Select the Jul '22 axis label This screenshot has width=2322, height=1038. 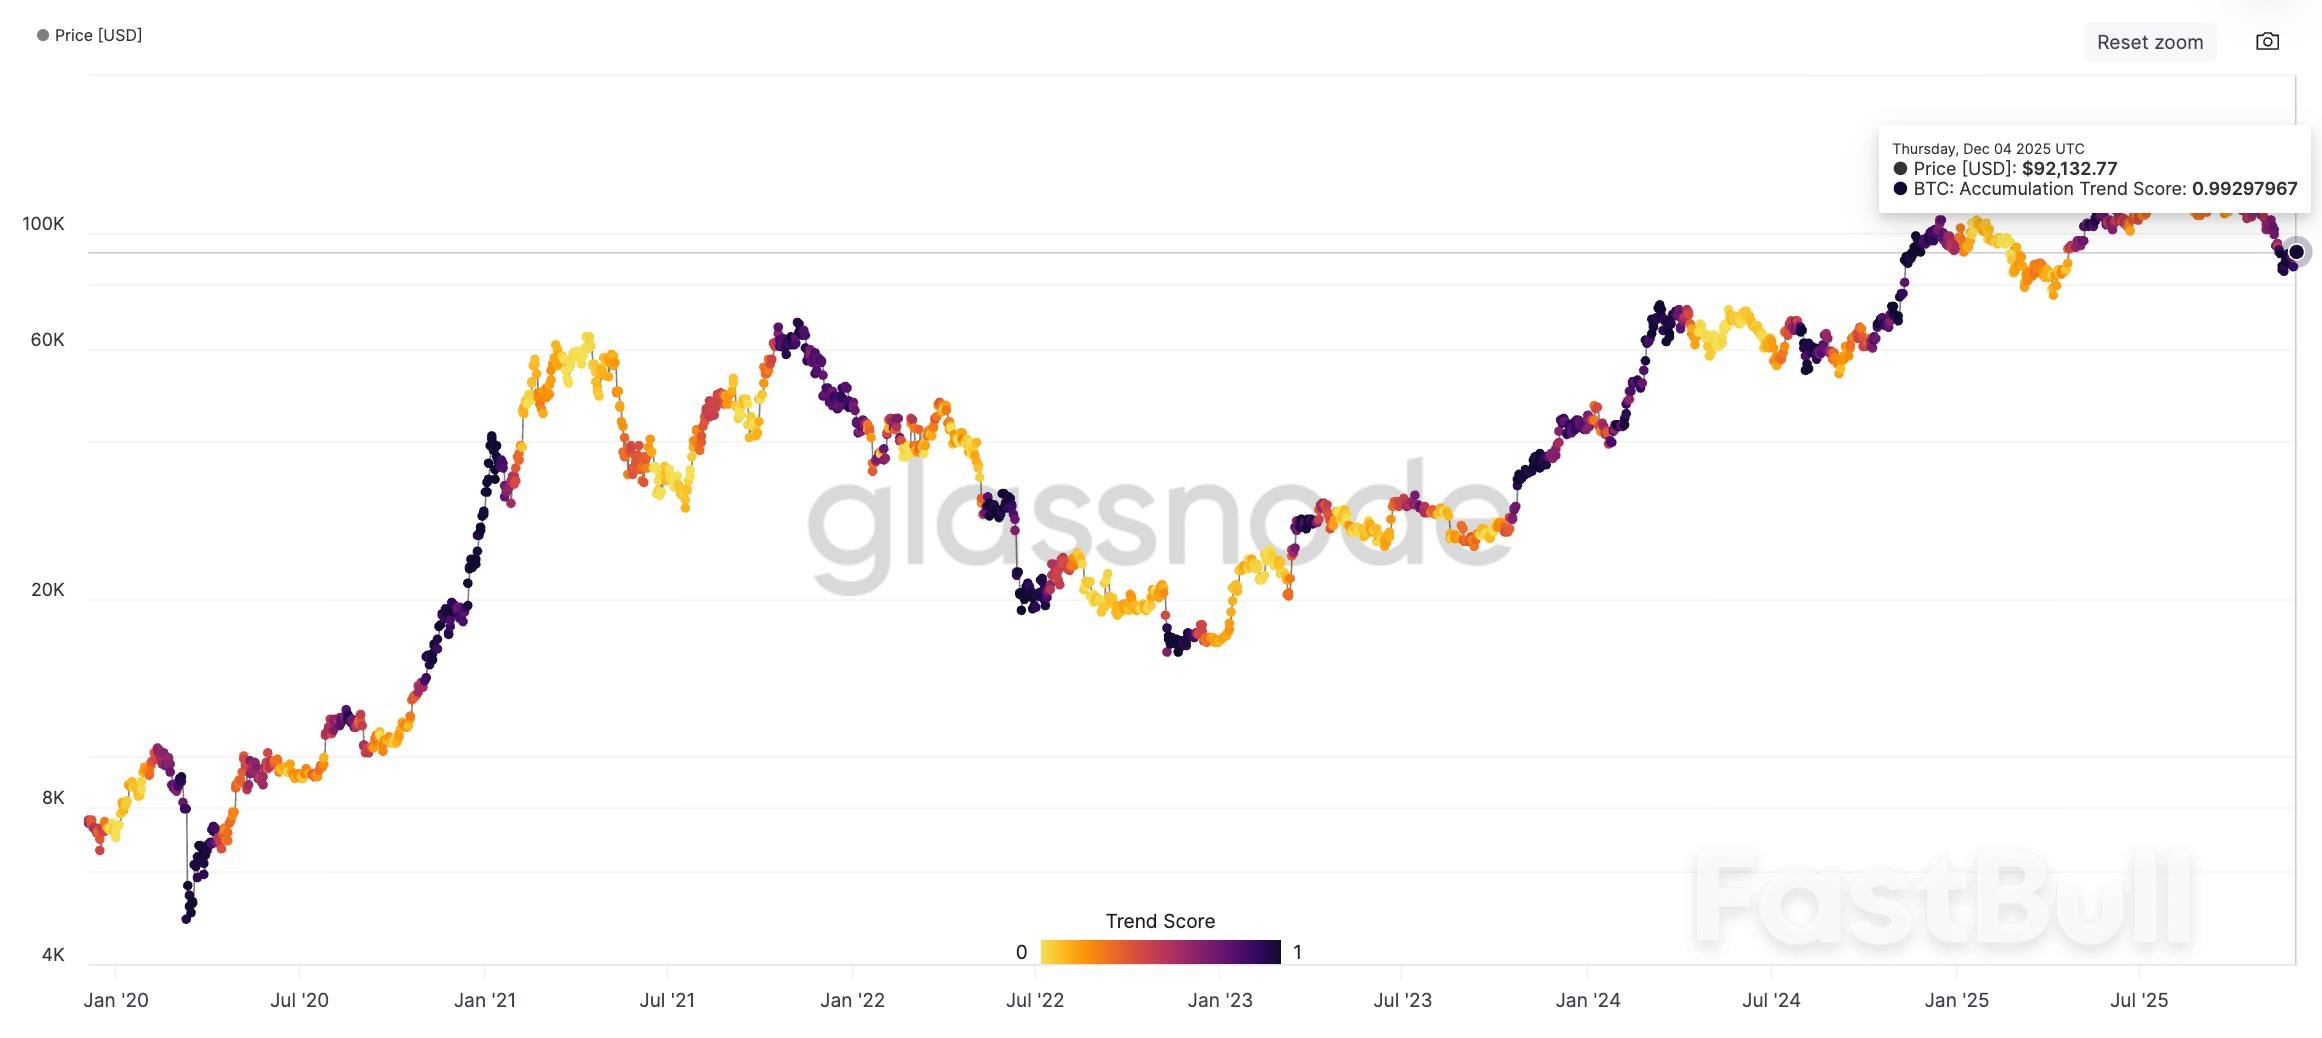click(1035, 999)
